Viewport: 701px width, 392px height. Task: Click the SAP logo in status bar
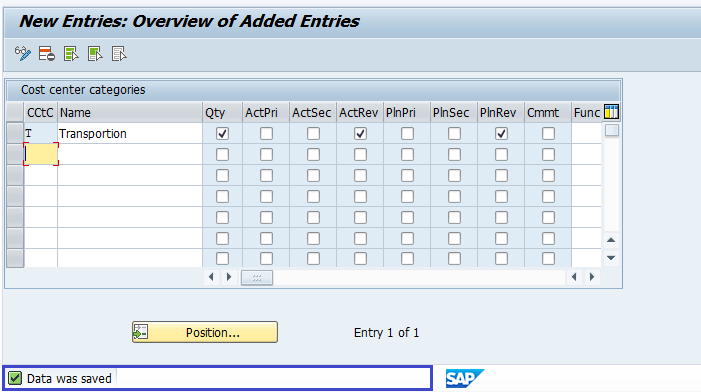[465, 379]
